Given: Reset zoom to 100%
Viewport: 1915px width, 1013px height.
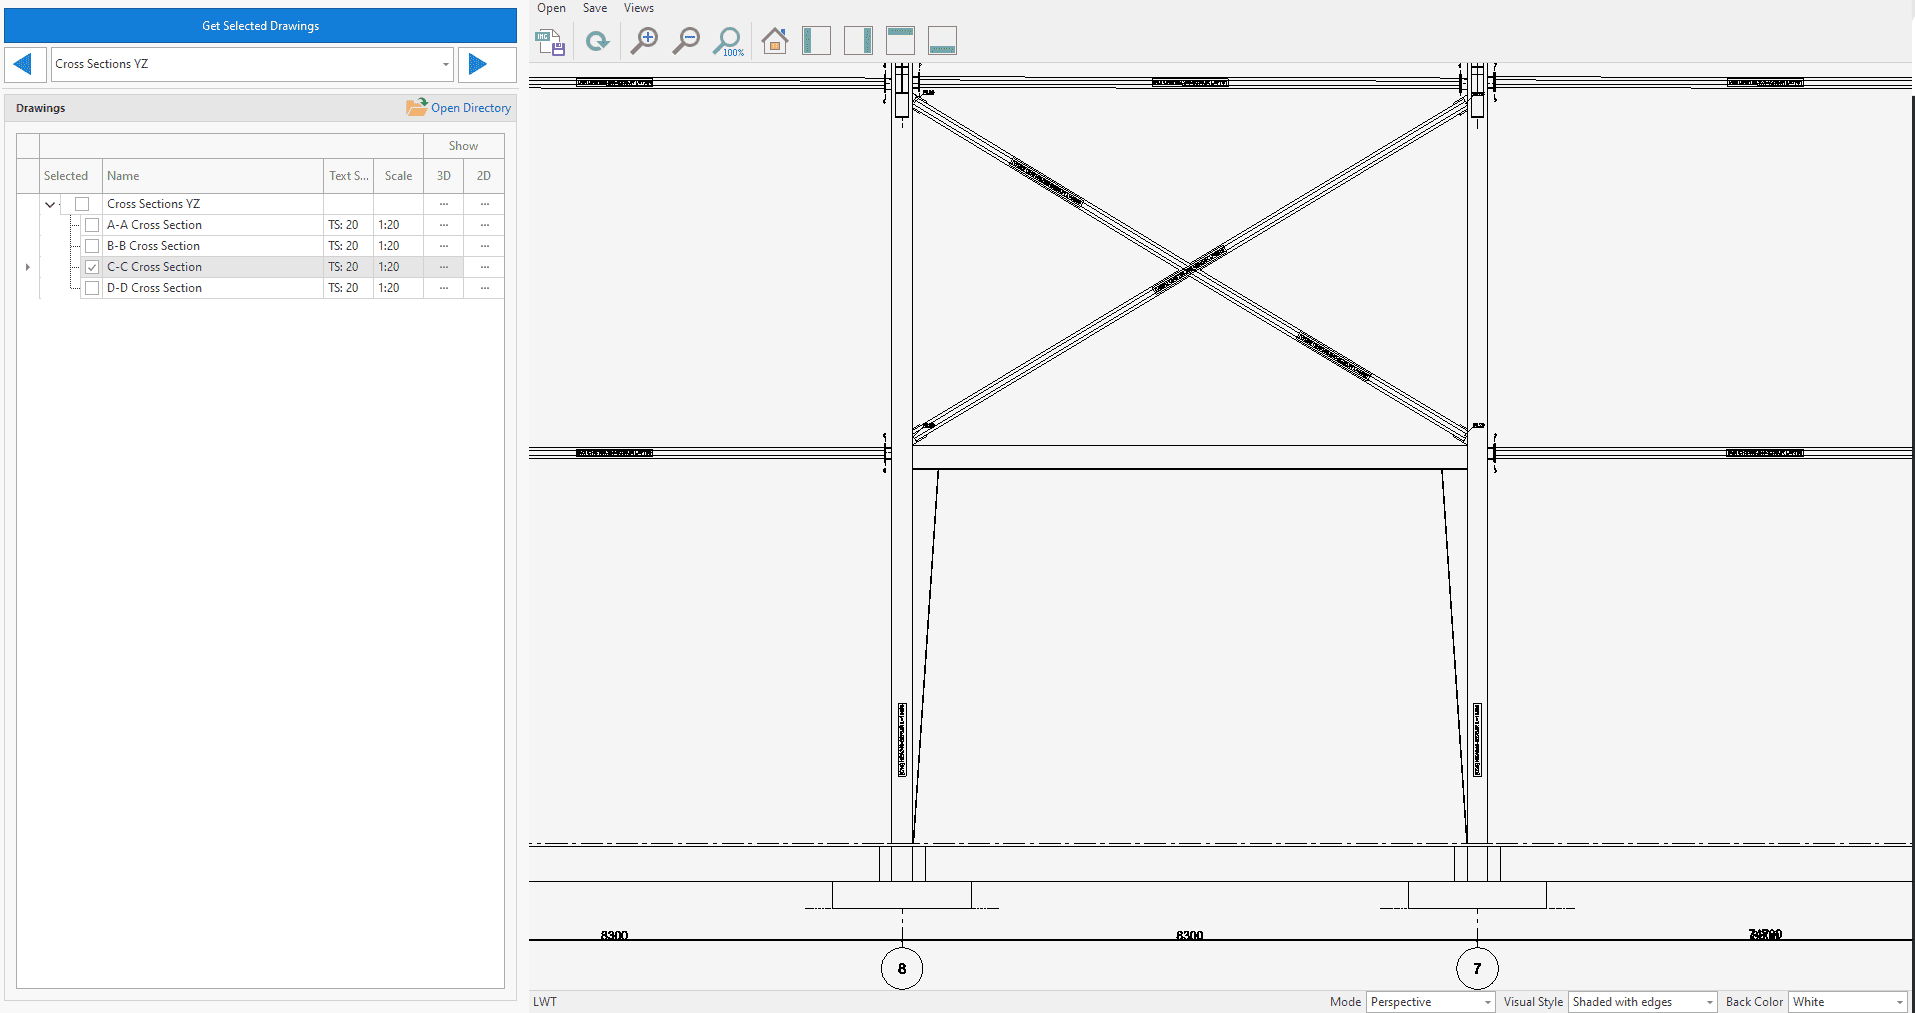Looking at the screenshot, I should [728, 41].
